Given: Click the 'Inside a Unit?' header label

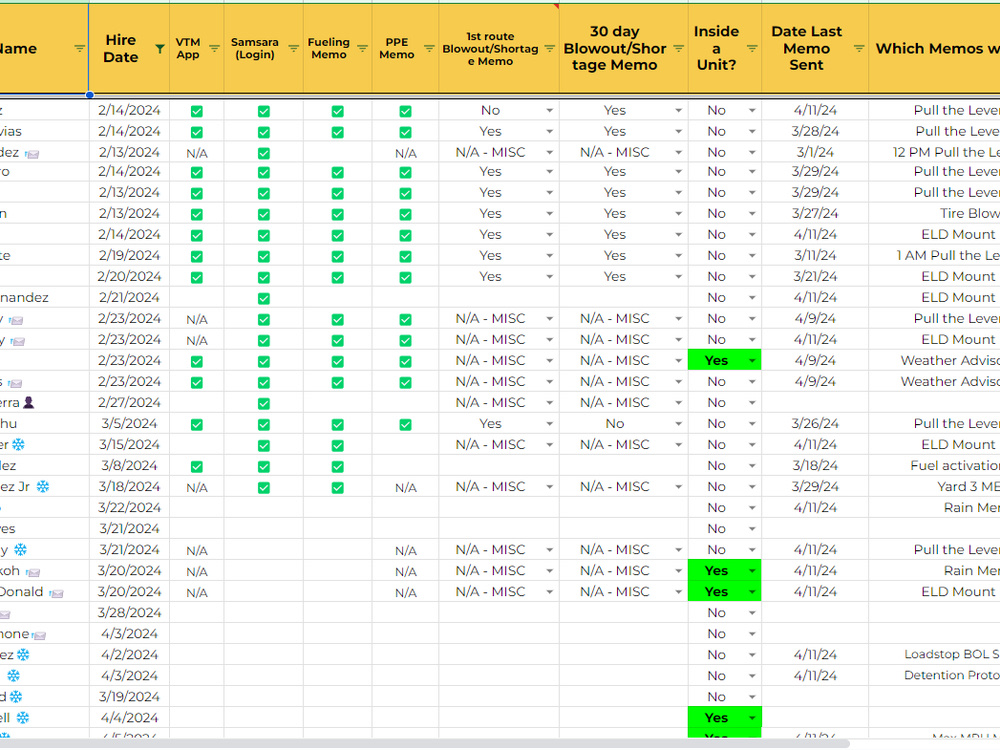Looking at the screenshot, I should 716,48.
